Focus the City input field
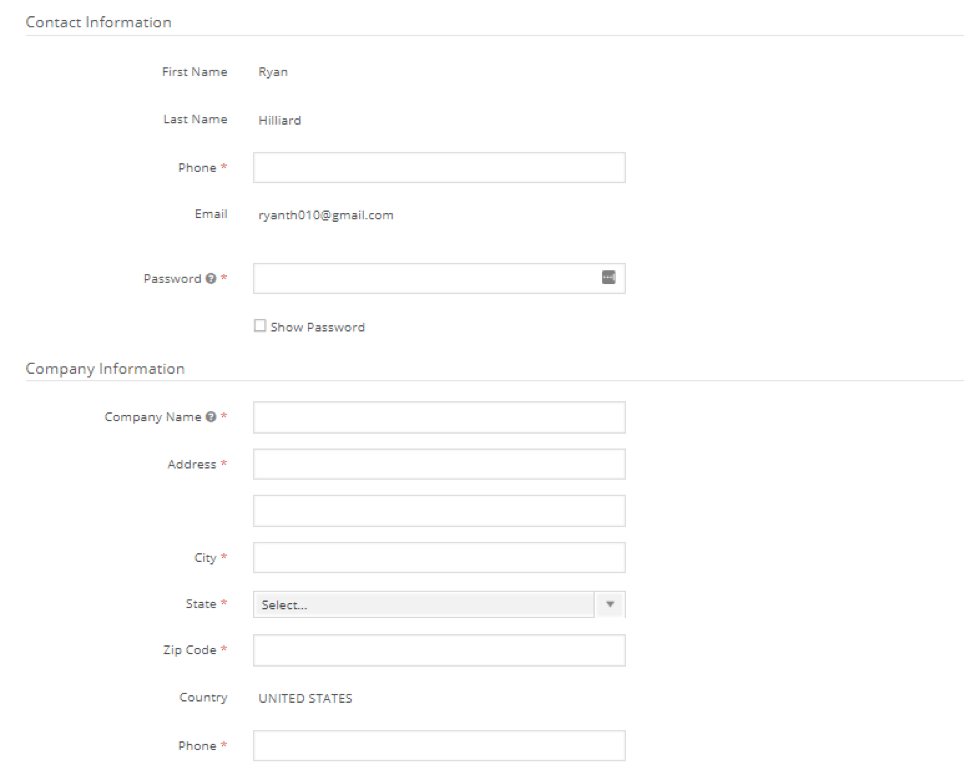The image size is (975, 775). click(x=439, y=558)
